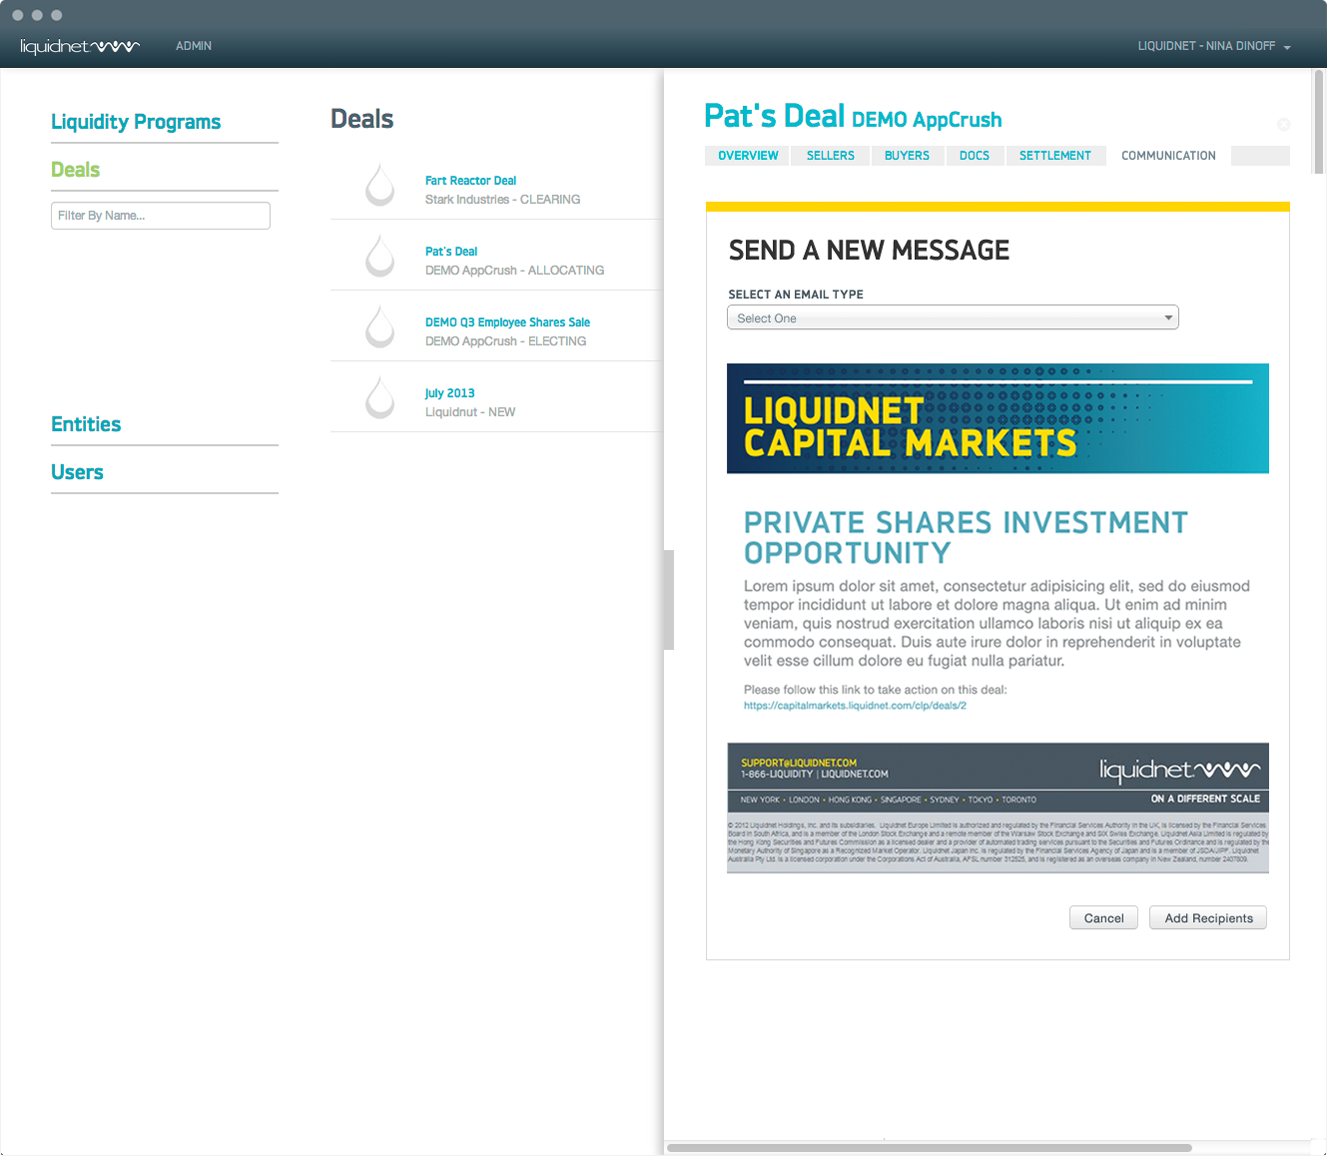
Task: Click the Liquidnut - NEW status text
Action: (470, 413)
